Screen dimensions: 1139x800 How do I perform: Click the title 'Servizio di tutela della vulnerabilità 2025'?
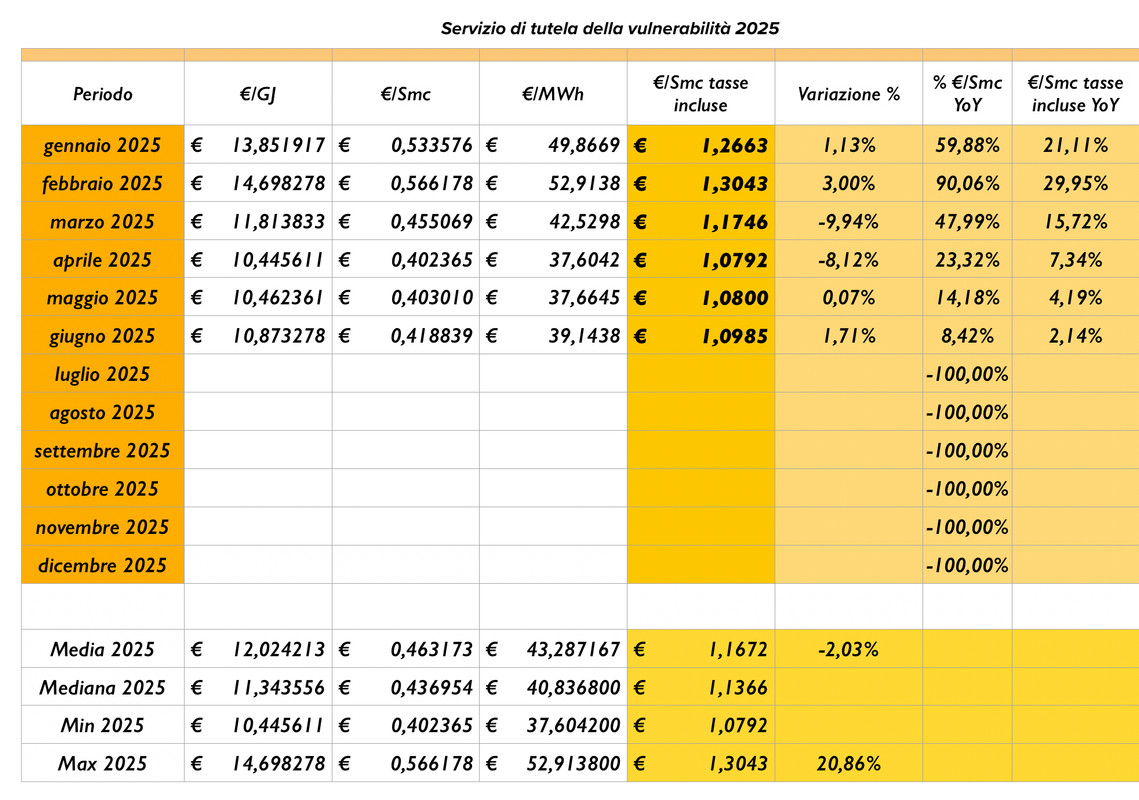click(x=609, y=28)
